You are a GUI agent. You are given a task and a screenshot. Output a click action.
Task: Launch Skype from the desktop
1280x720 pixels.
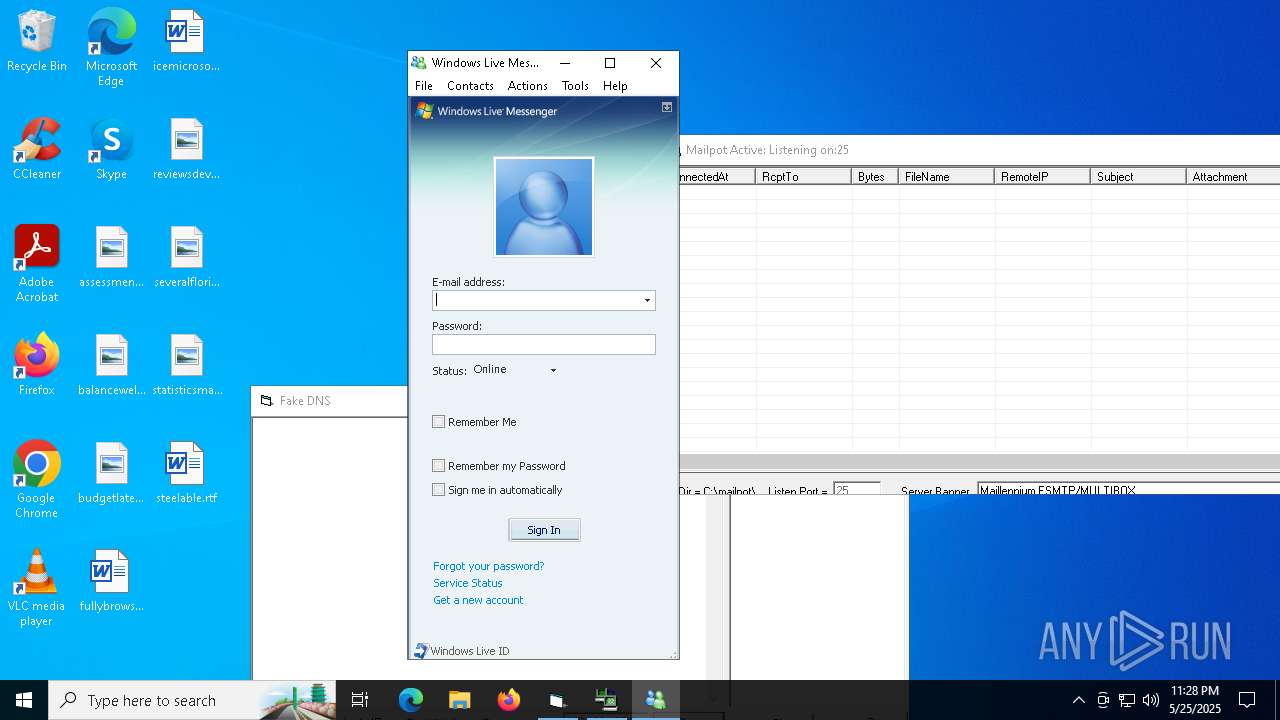point(111,150)
